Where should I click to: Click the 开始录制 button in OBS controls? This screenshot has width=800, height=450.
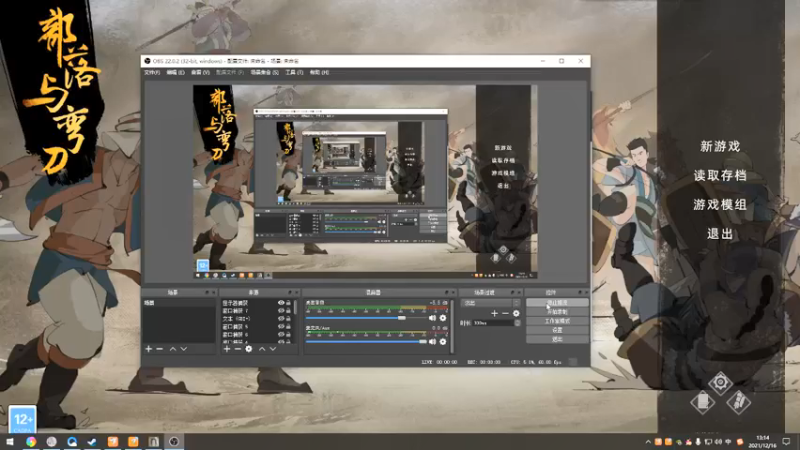(x=557, y=312)
